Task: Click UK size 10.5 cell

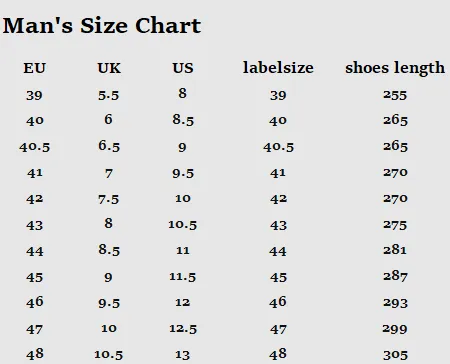Action: [109, 355]
